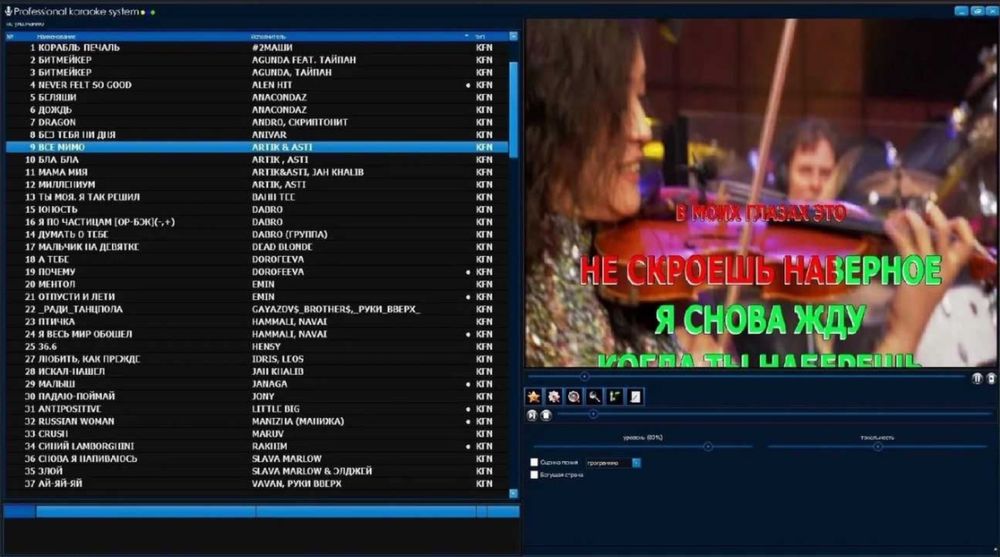Screen dimensions: 1000x557
Task: Click the star favorites icon
Action: coord(534,397)
